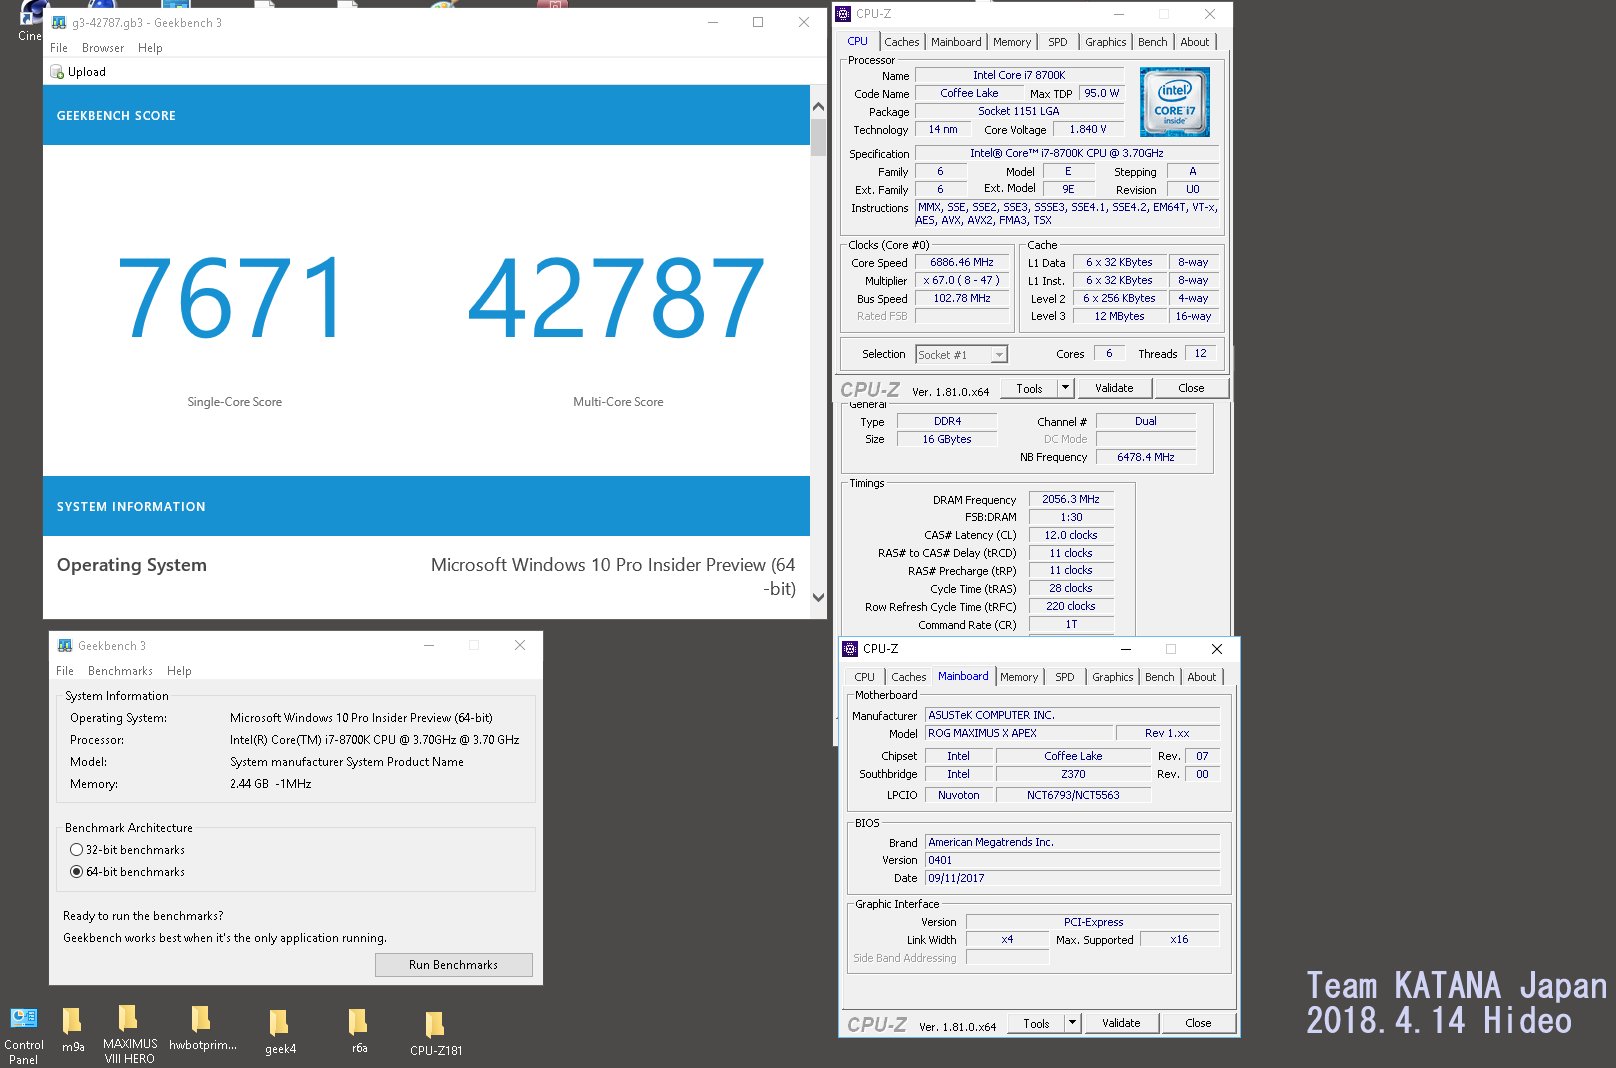Screen dimensions: 1616x1068
Task: Switch to Graphics tab in lower CPU-Z
Action: (1112, 677)
